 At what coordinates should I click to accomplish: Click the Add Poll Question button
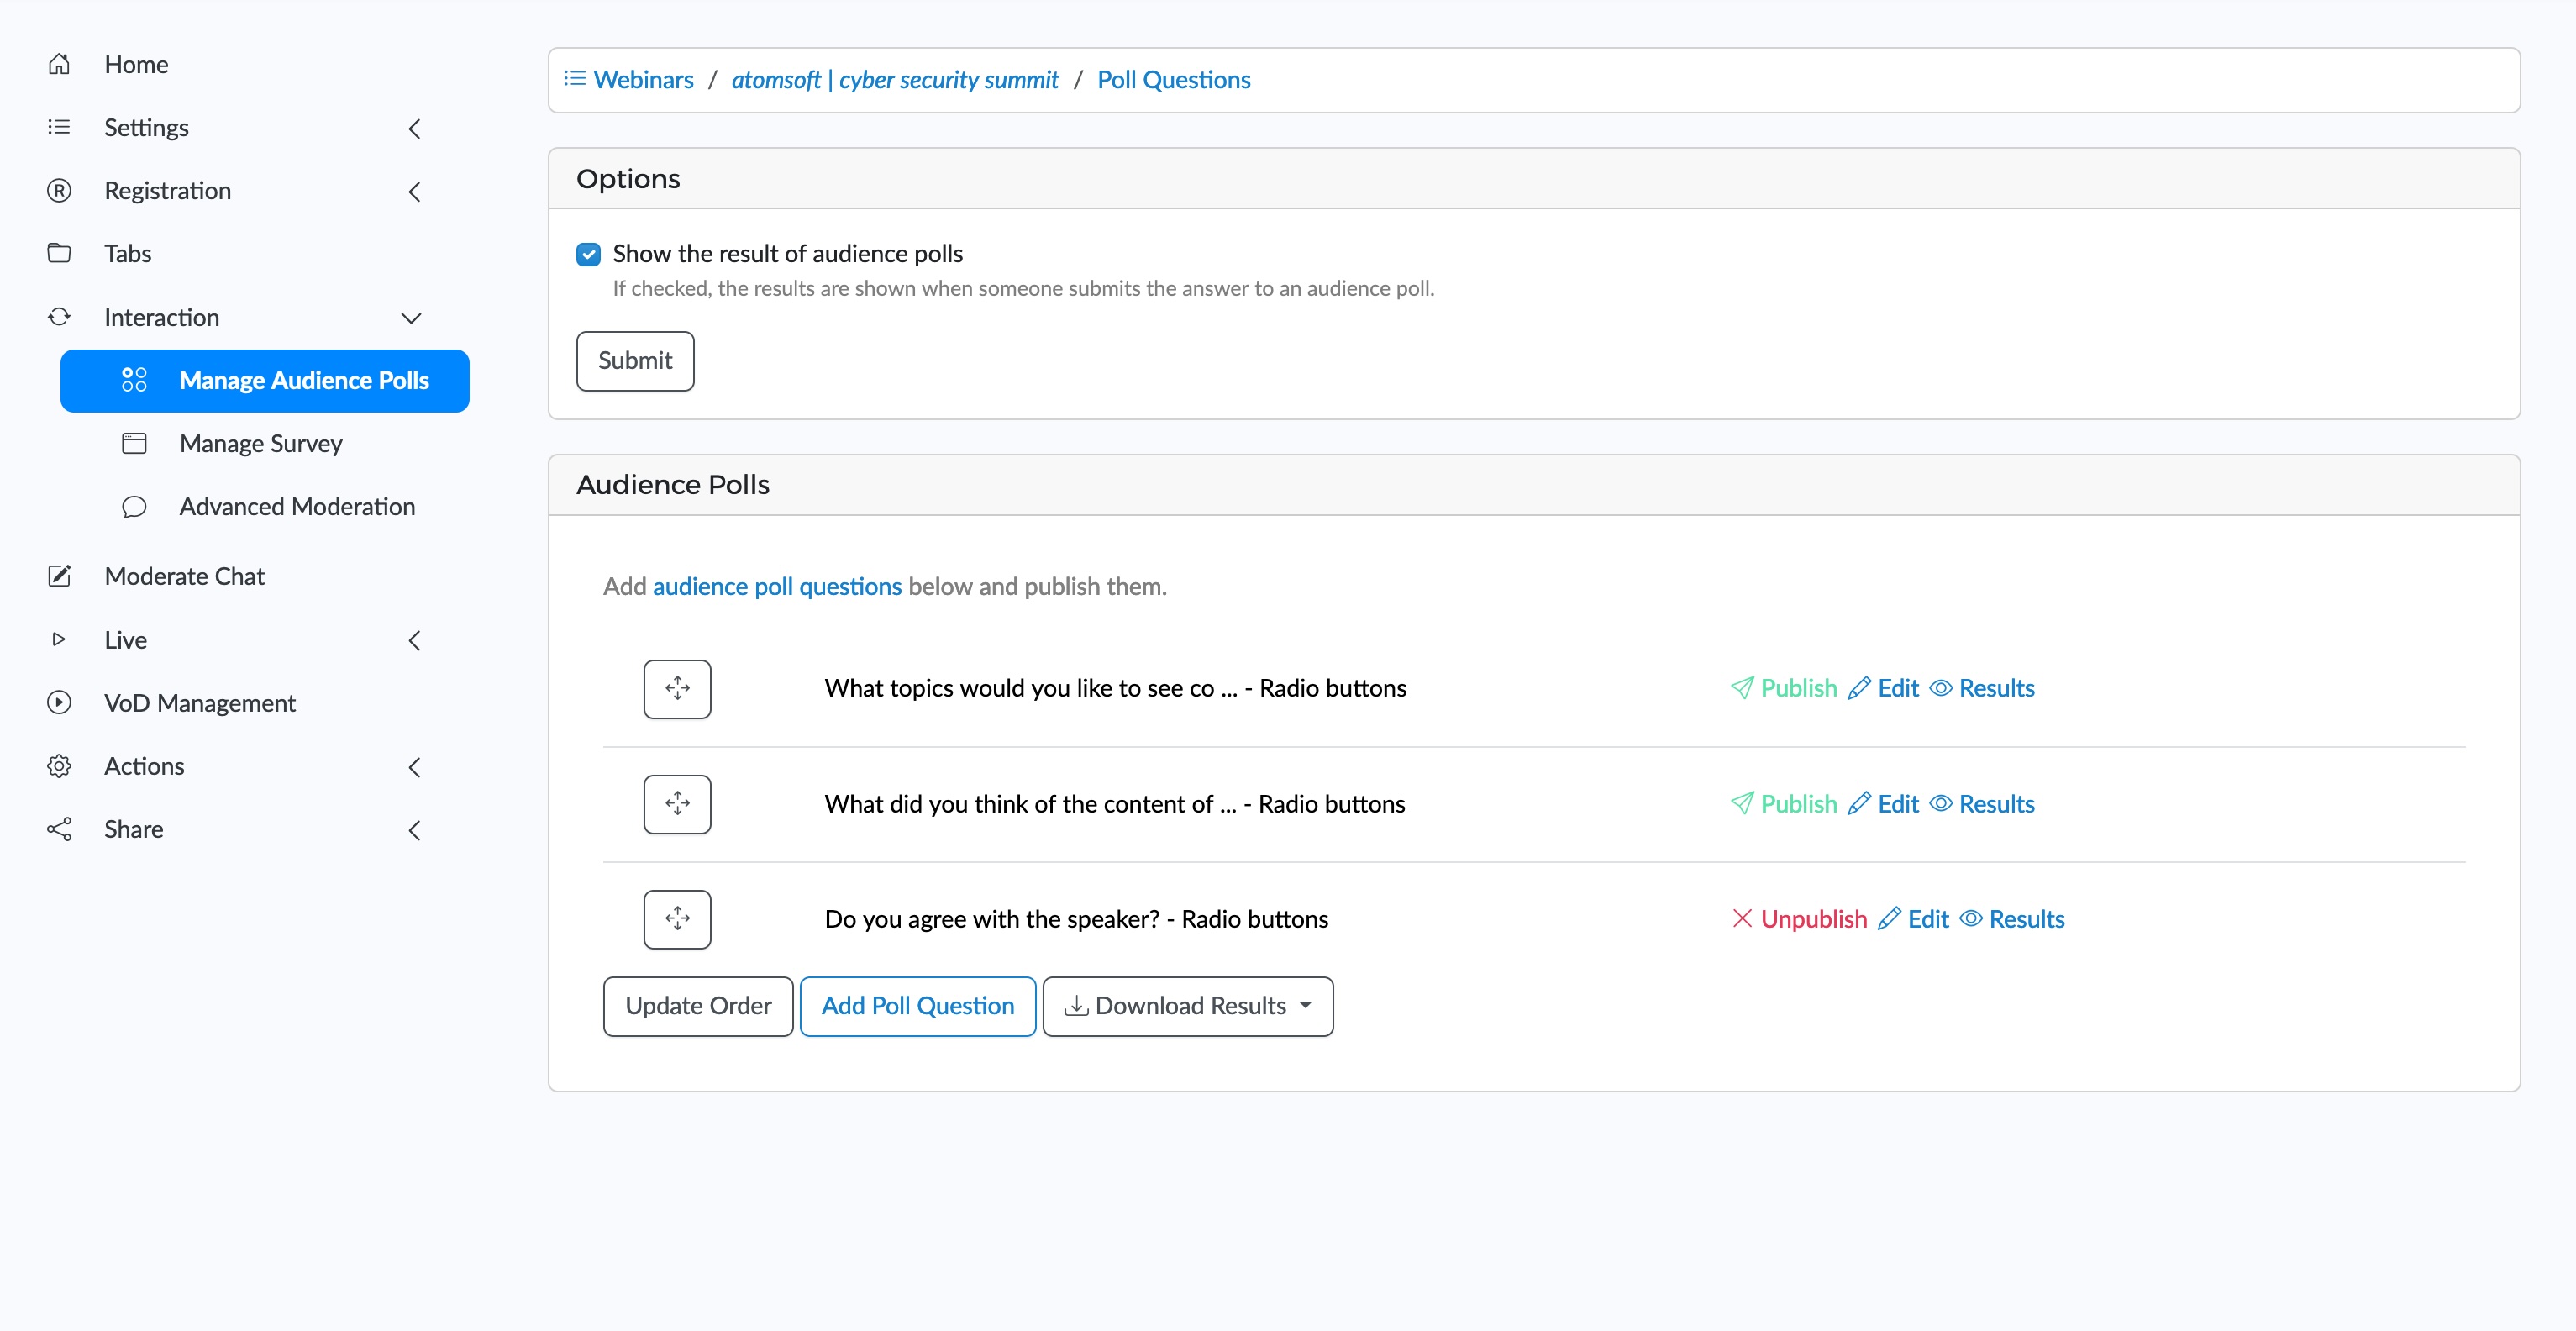click(918, 1006)
